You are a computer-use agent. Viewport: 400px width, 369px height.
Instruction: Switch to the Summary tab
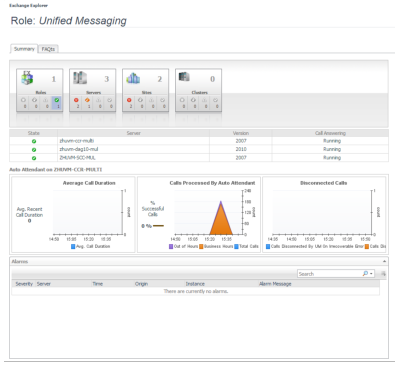pyautogui.click(x=24, y=49)
